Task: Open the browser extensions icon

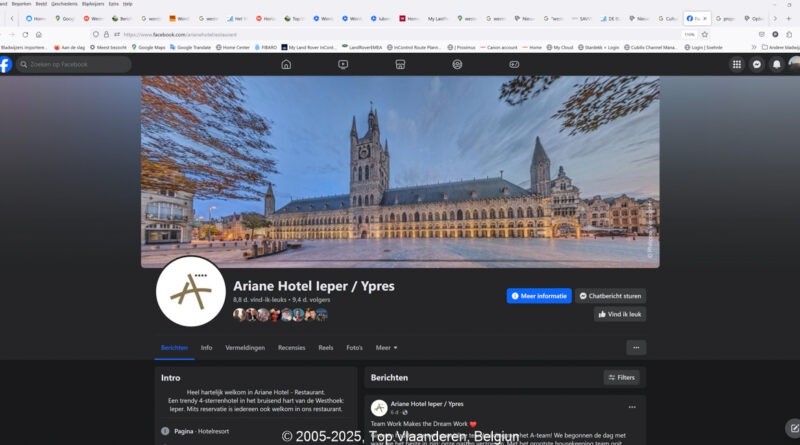Action: coord(789,35)
